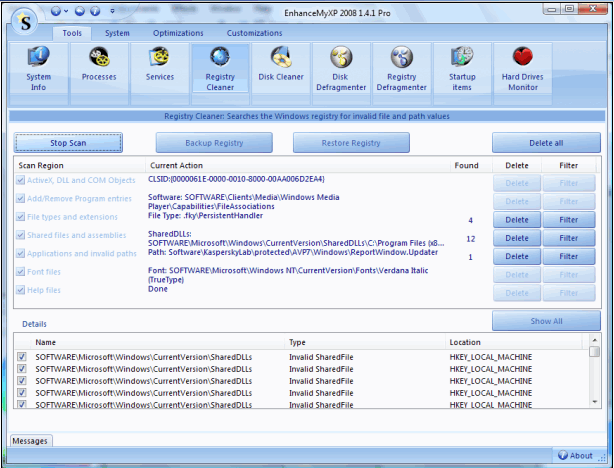Toggle Applications and invalid paths checkbox
This screenshot has width=614, height=468.
click(20, 253)
